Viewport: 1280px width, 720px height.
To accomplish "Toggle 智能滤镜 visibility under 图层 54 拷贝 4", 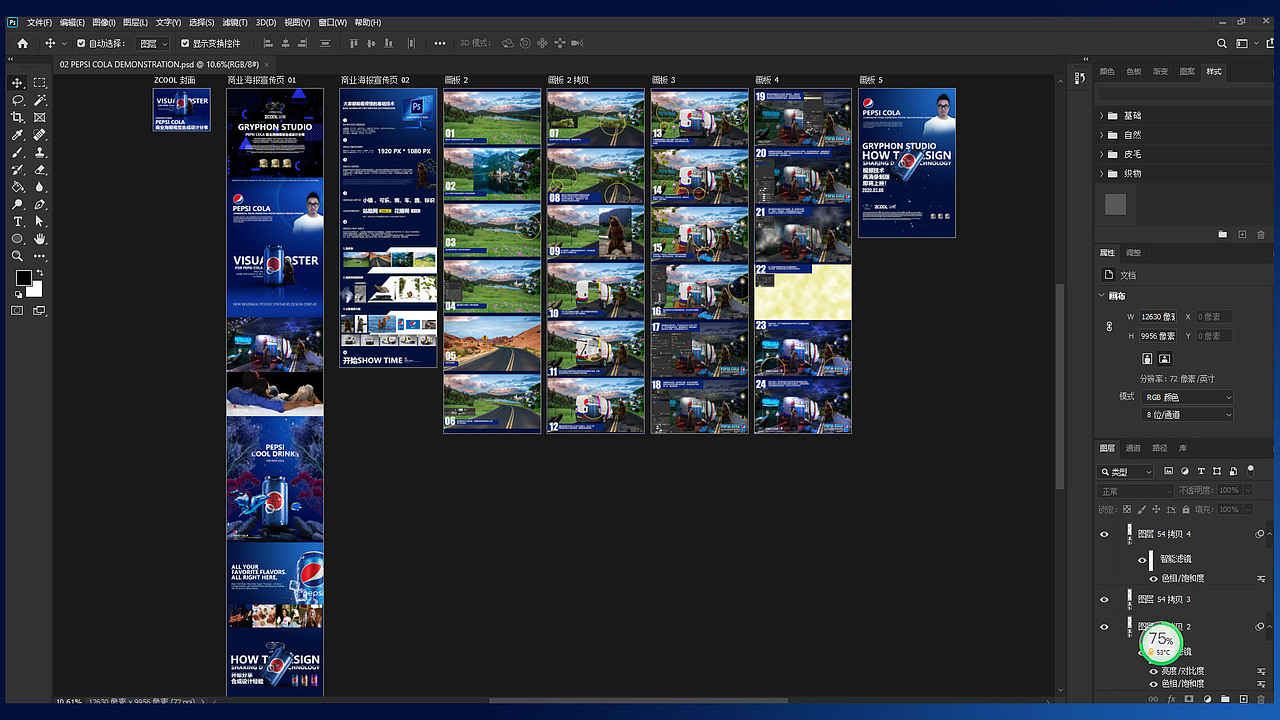I will [x=1143, y=560].
